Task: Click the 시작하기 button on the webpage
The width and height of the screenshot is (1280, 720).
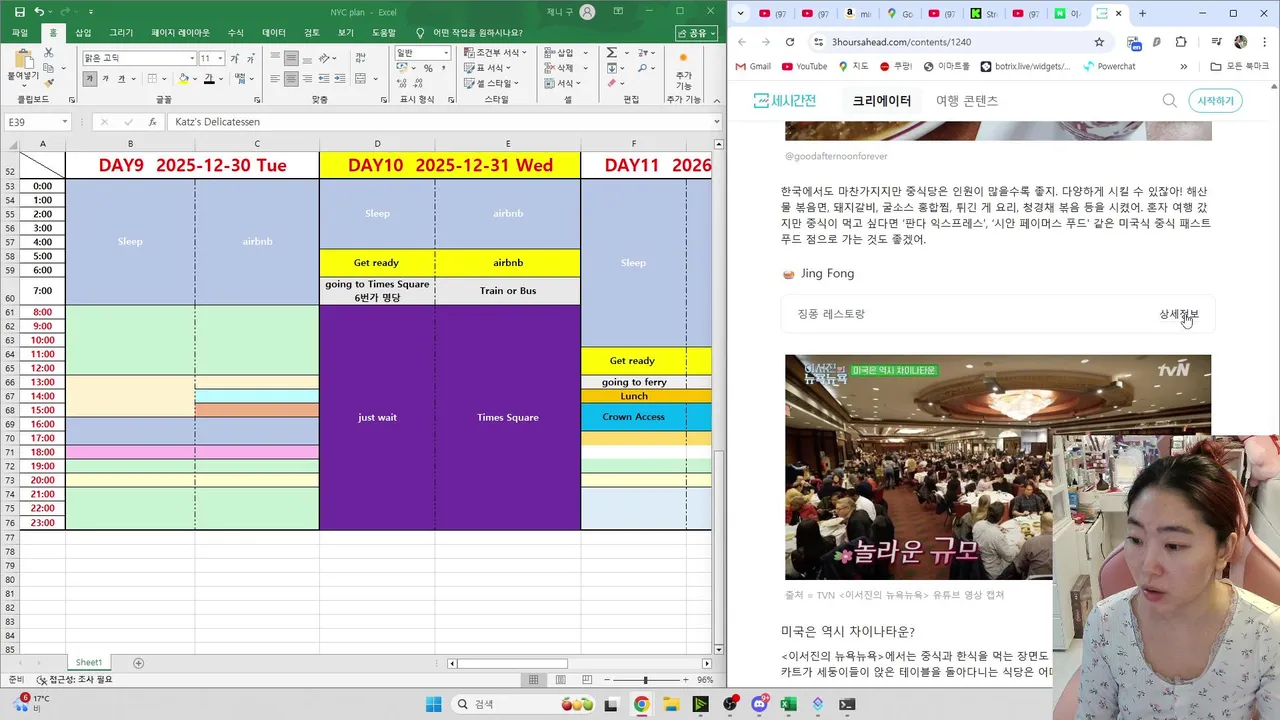Action: pyautogui.click(x=1215, y=101)
